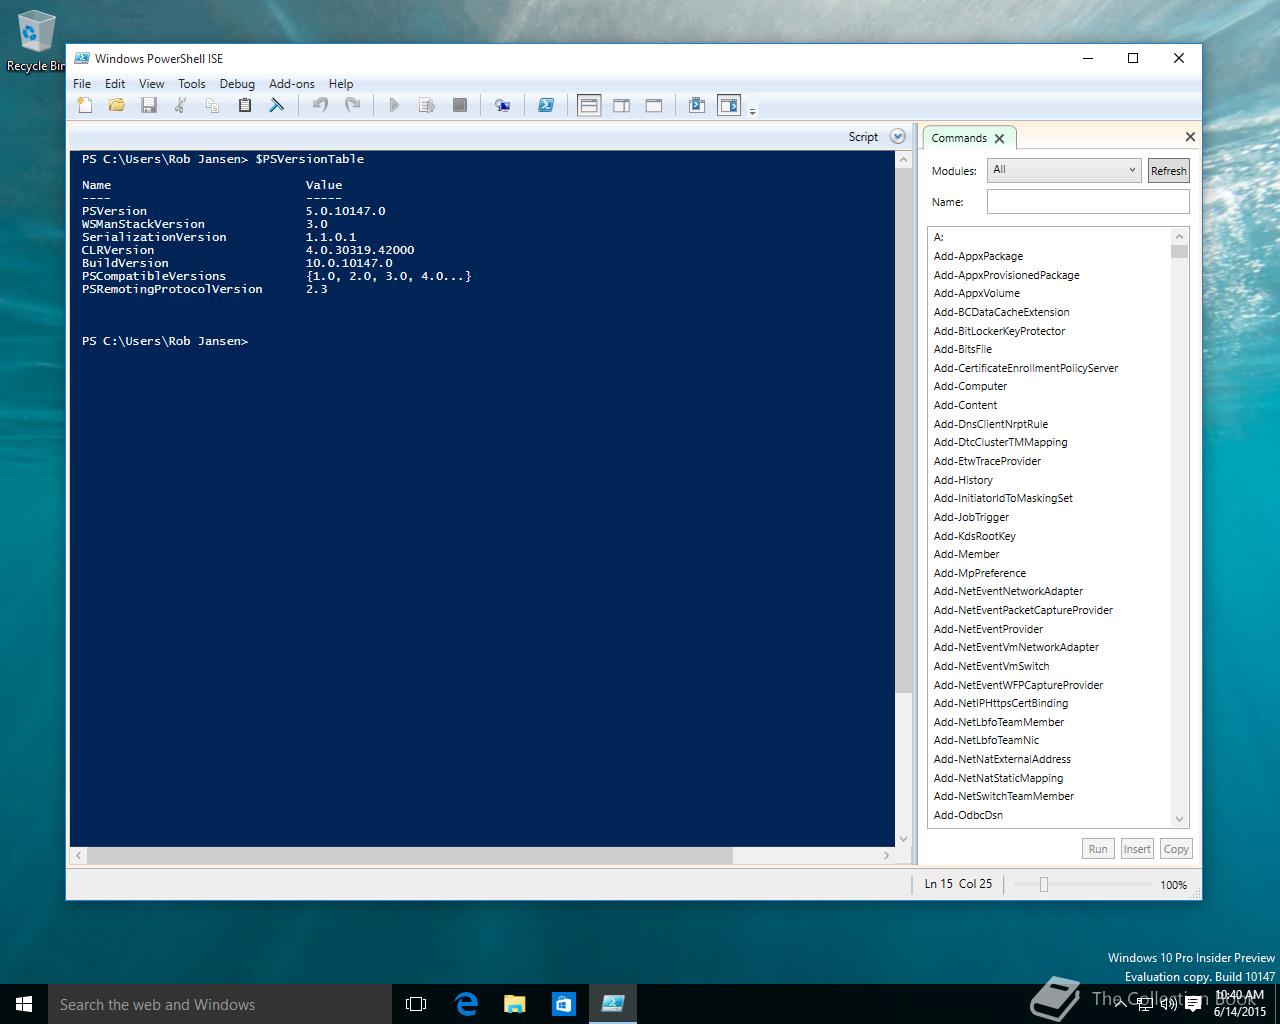The width and height of the screenshot is (1280, 1024).
Task: Show Script Pane Right layout icon
Action: (621, 105)
